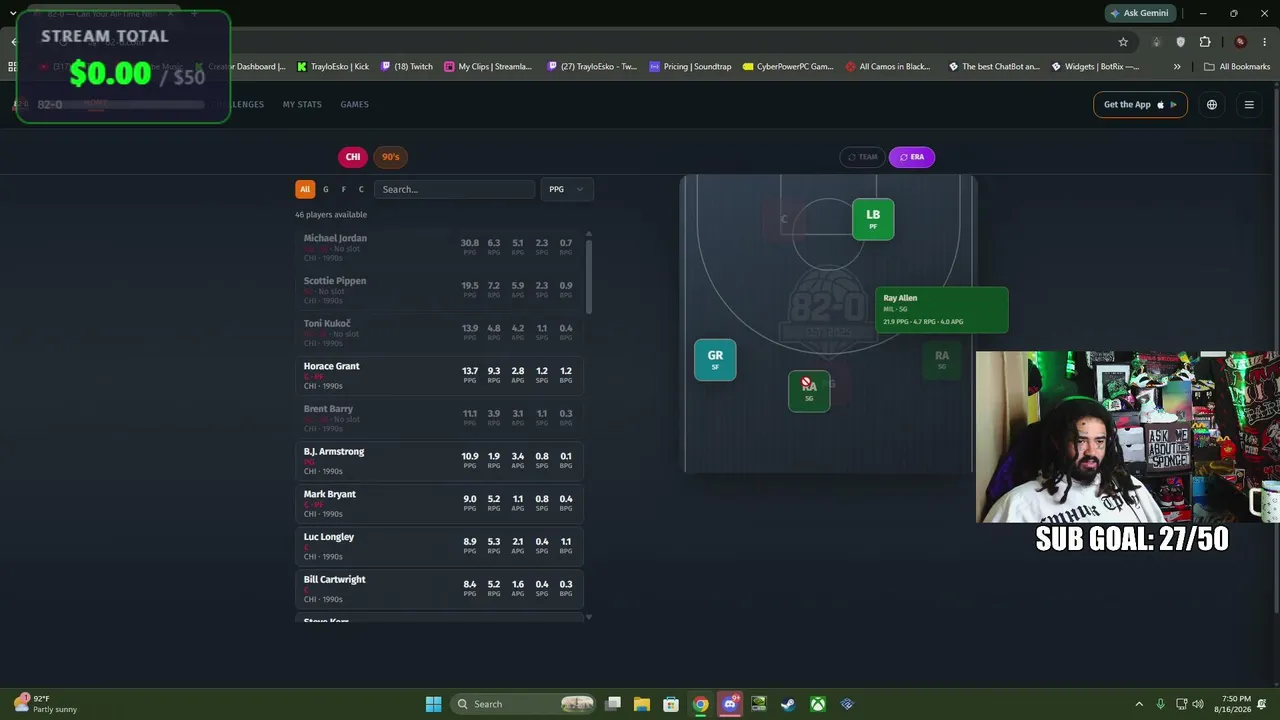Click the Scottie Pippen row
Image resolution: width=1280 pixels, height=720 pixels.
439,291
